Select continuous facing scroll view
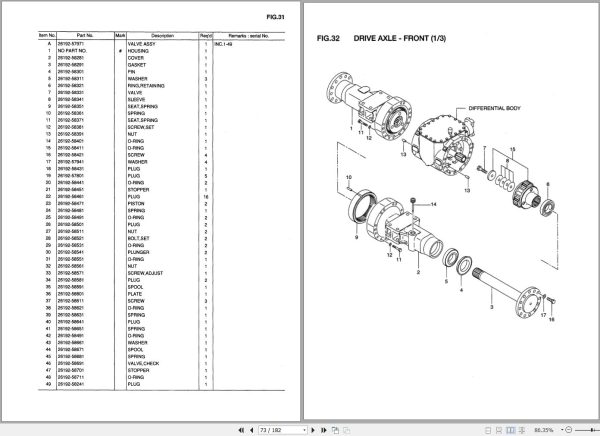The height and width of the screenshot is (436, 600). (x=522, y=430)
